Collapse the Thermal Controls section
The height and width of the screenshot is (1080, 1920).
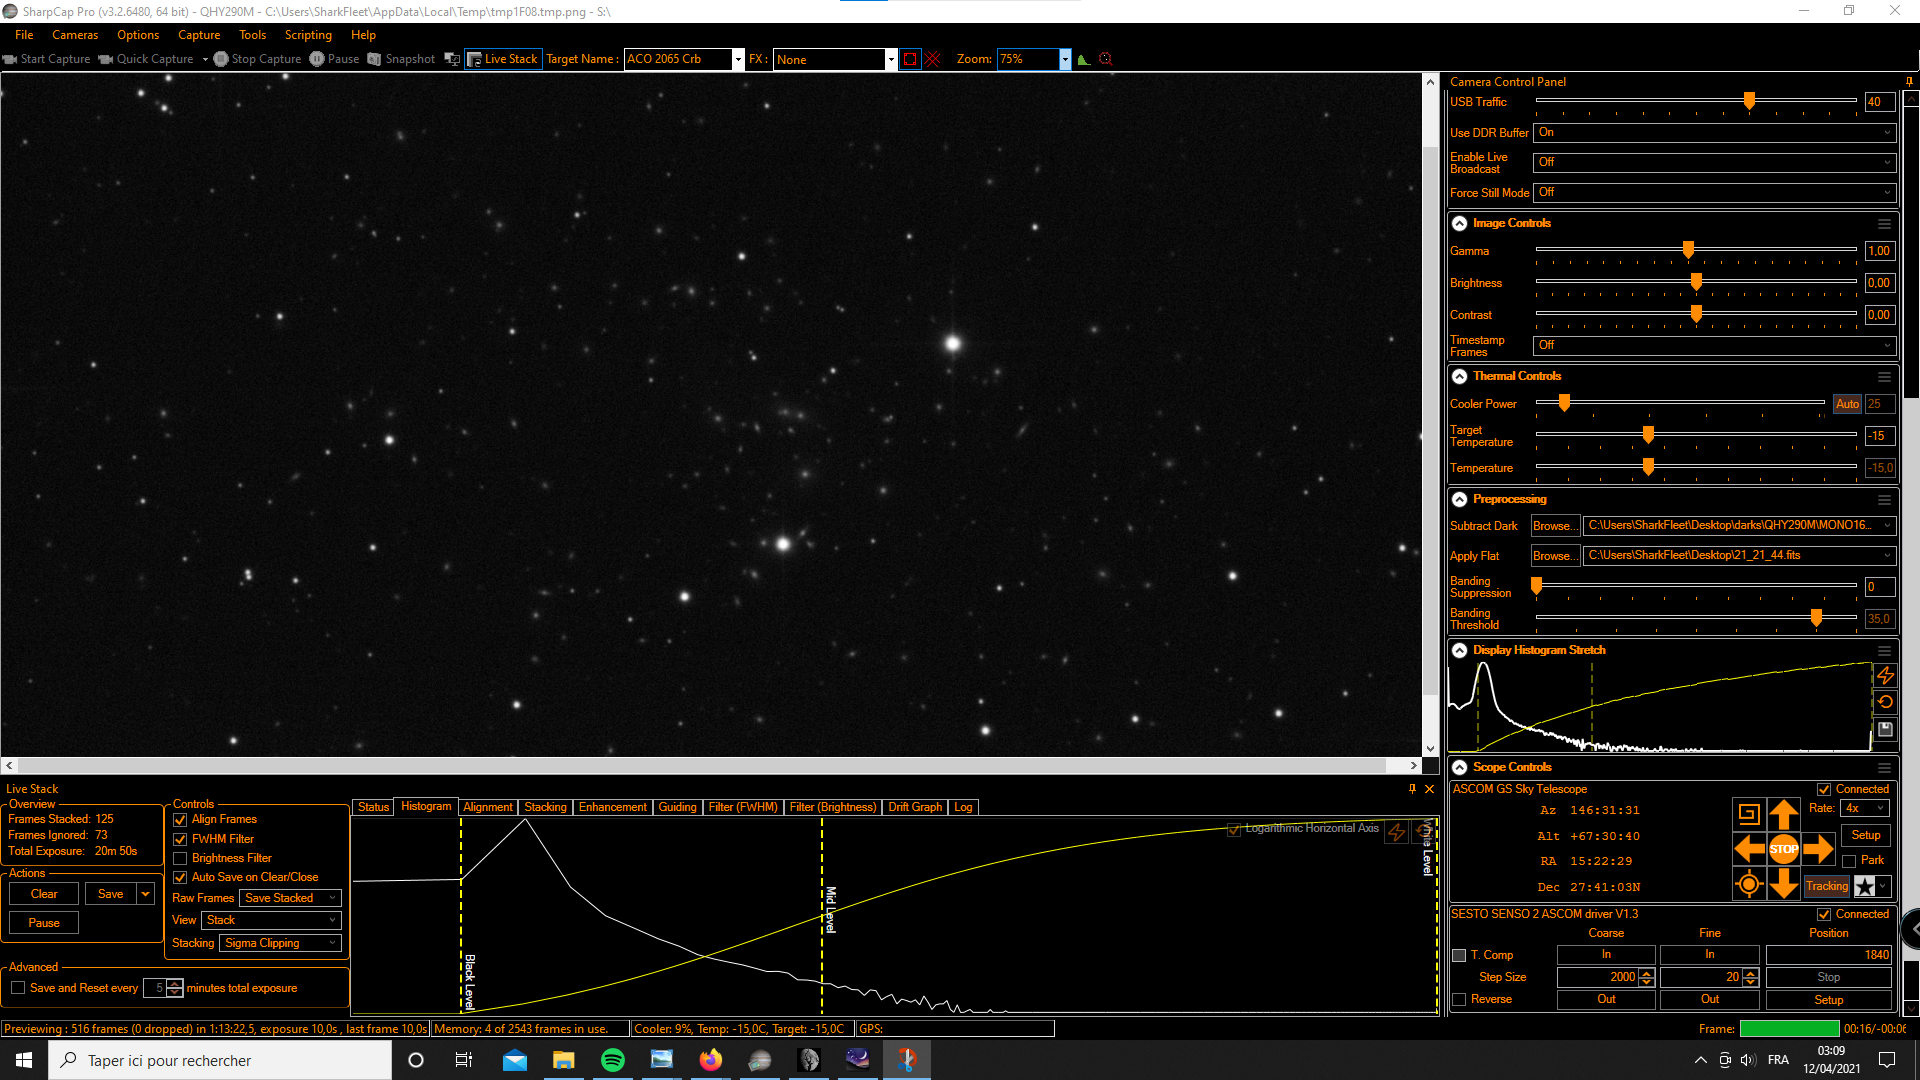point(1460,377)
